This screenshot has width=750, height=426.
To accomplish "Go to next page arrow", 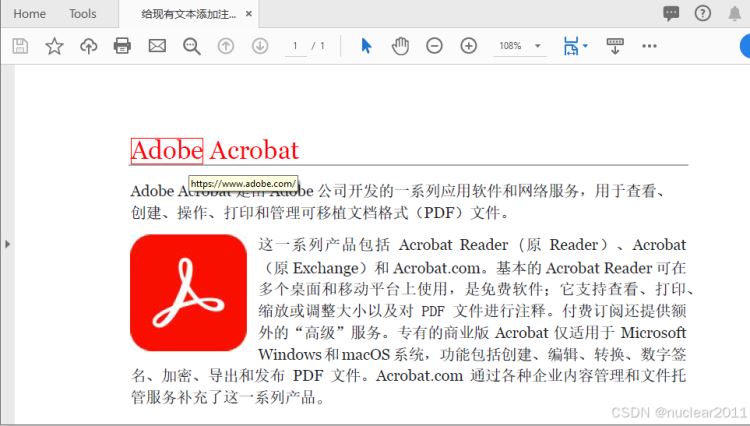I will [x=260, y=46].
